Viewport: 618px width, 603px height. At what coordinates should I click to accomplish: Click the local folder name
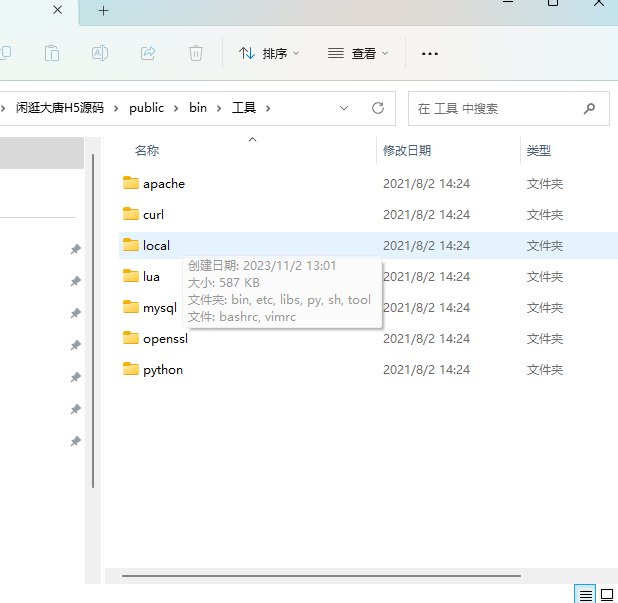(x=156, y=246)
